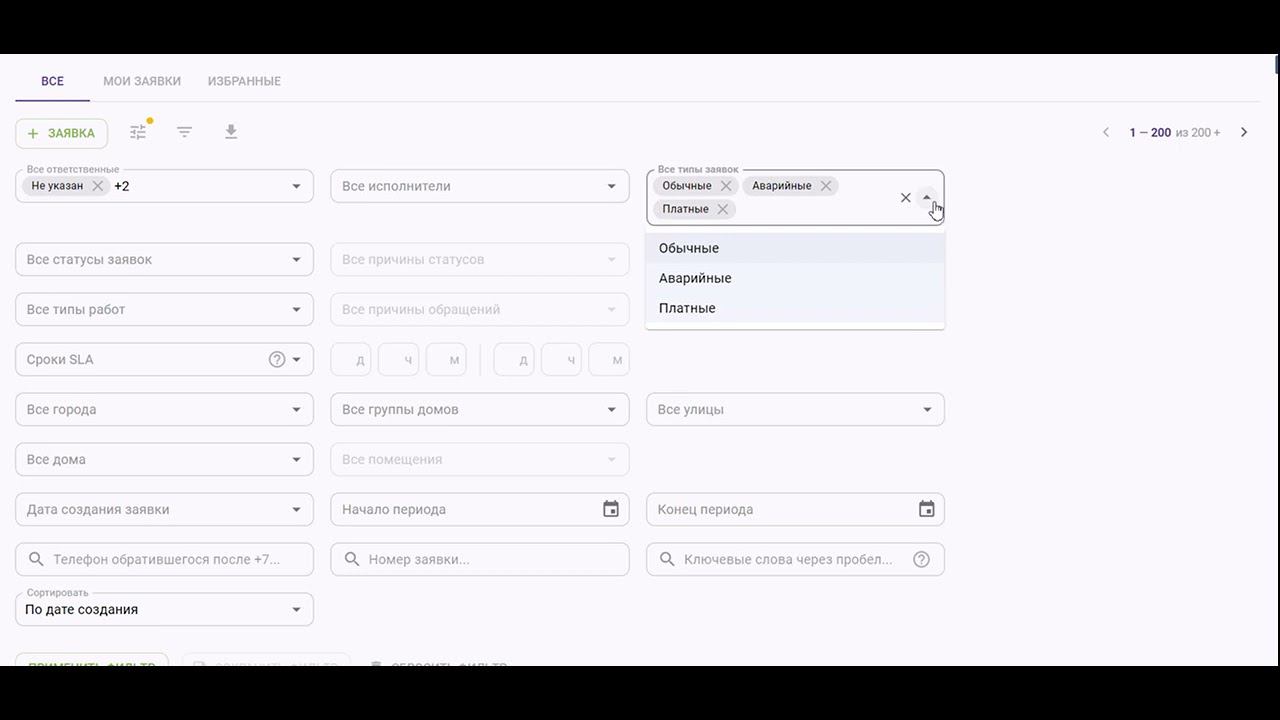Open the filter settings sliders icon

pos(138,132)
